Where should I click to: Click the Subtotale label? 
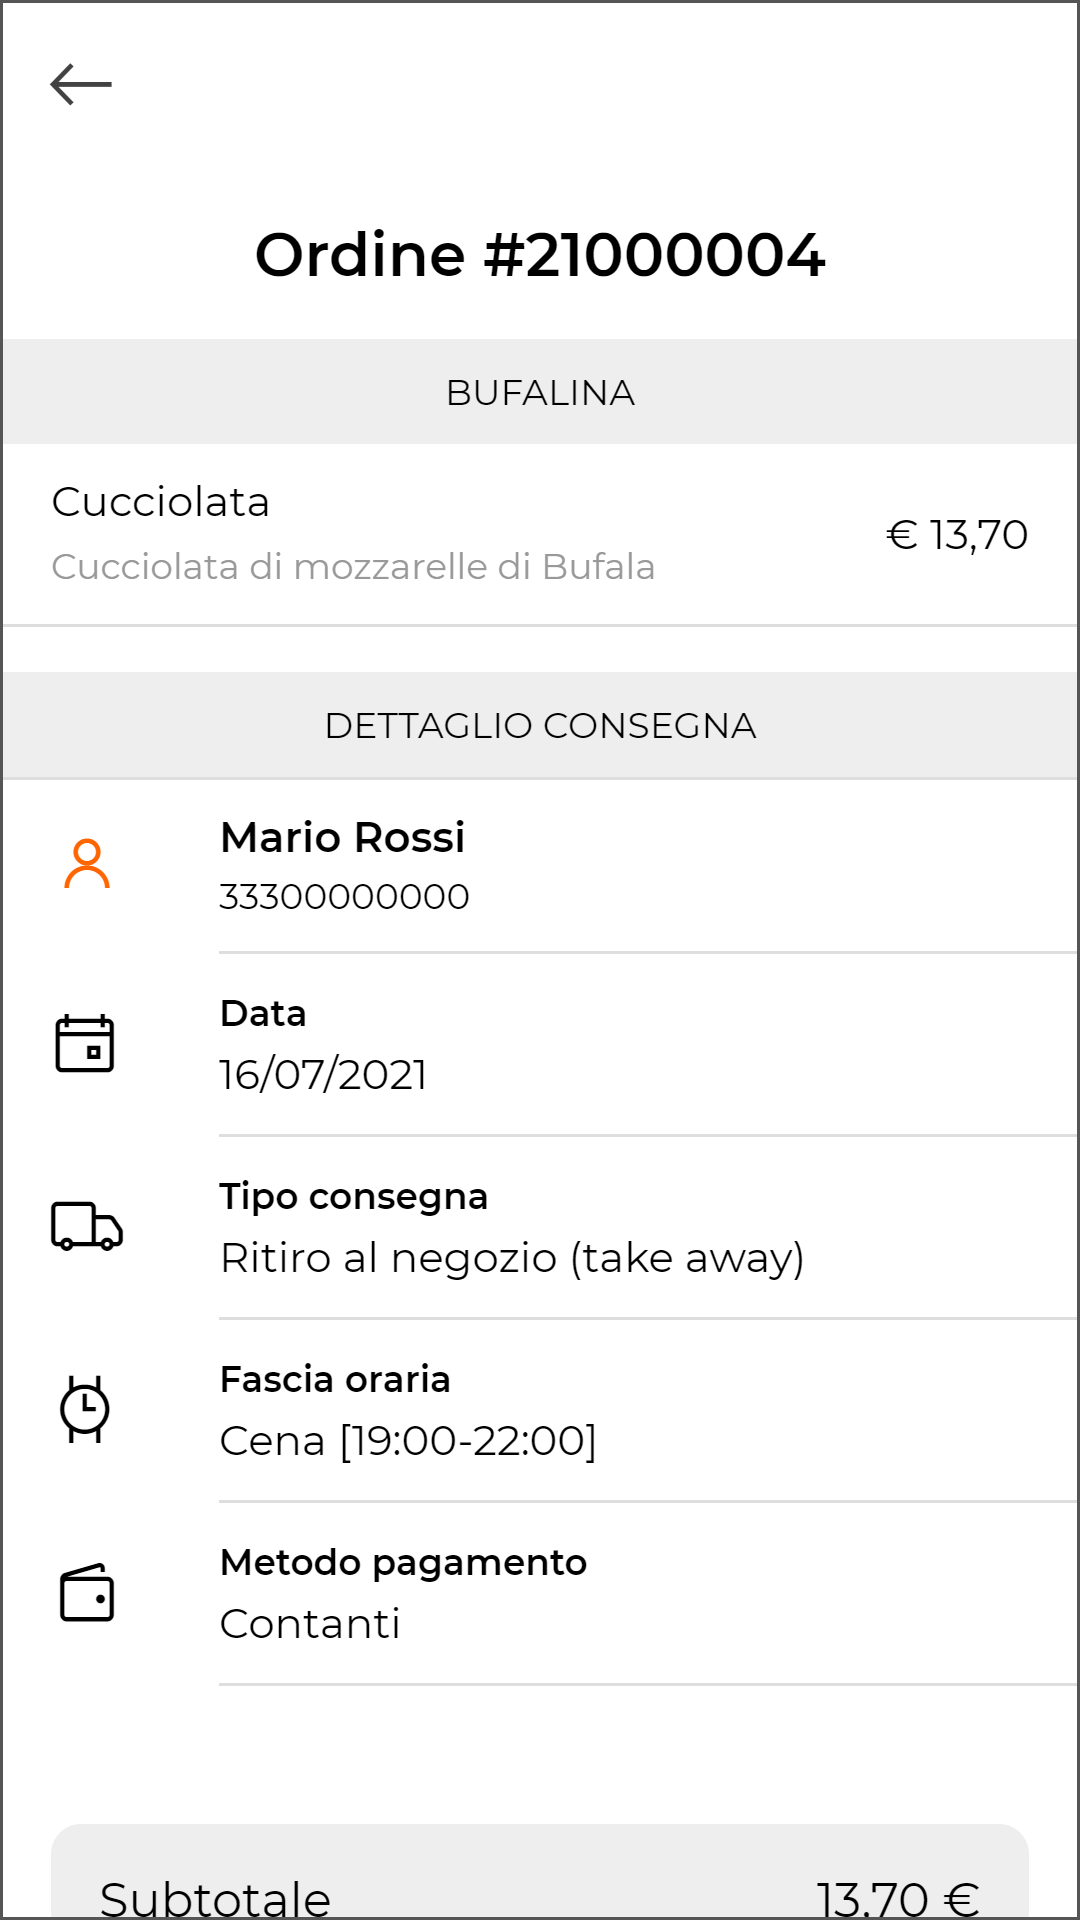click(x=215, y=1897)
